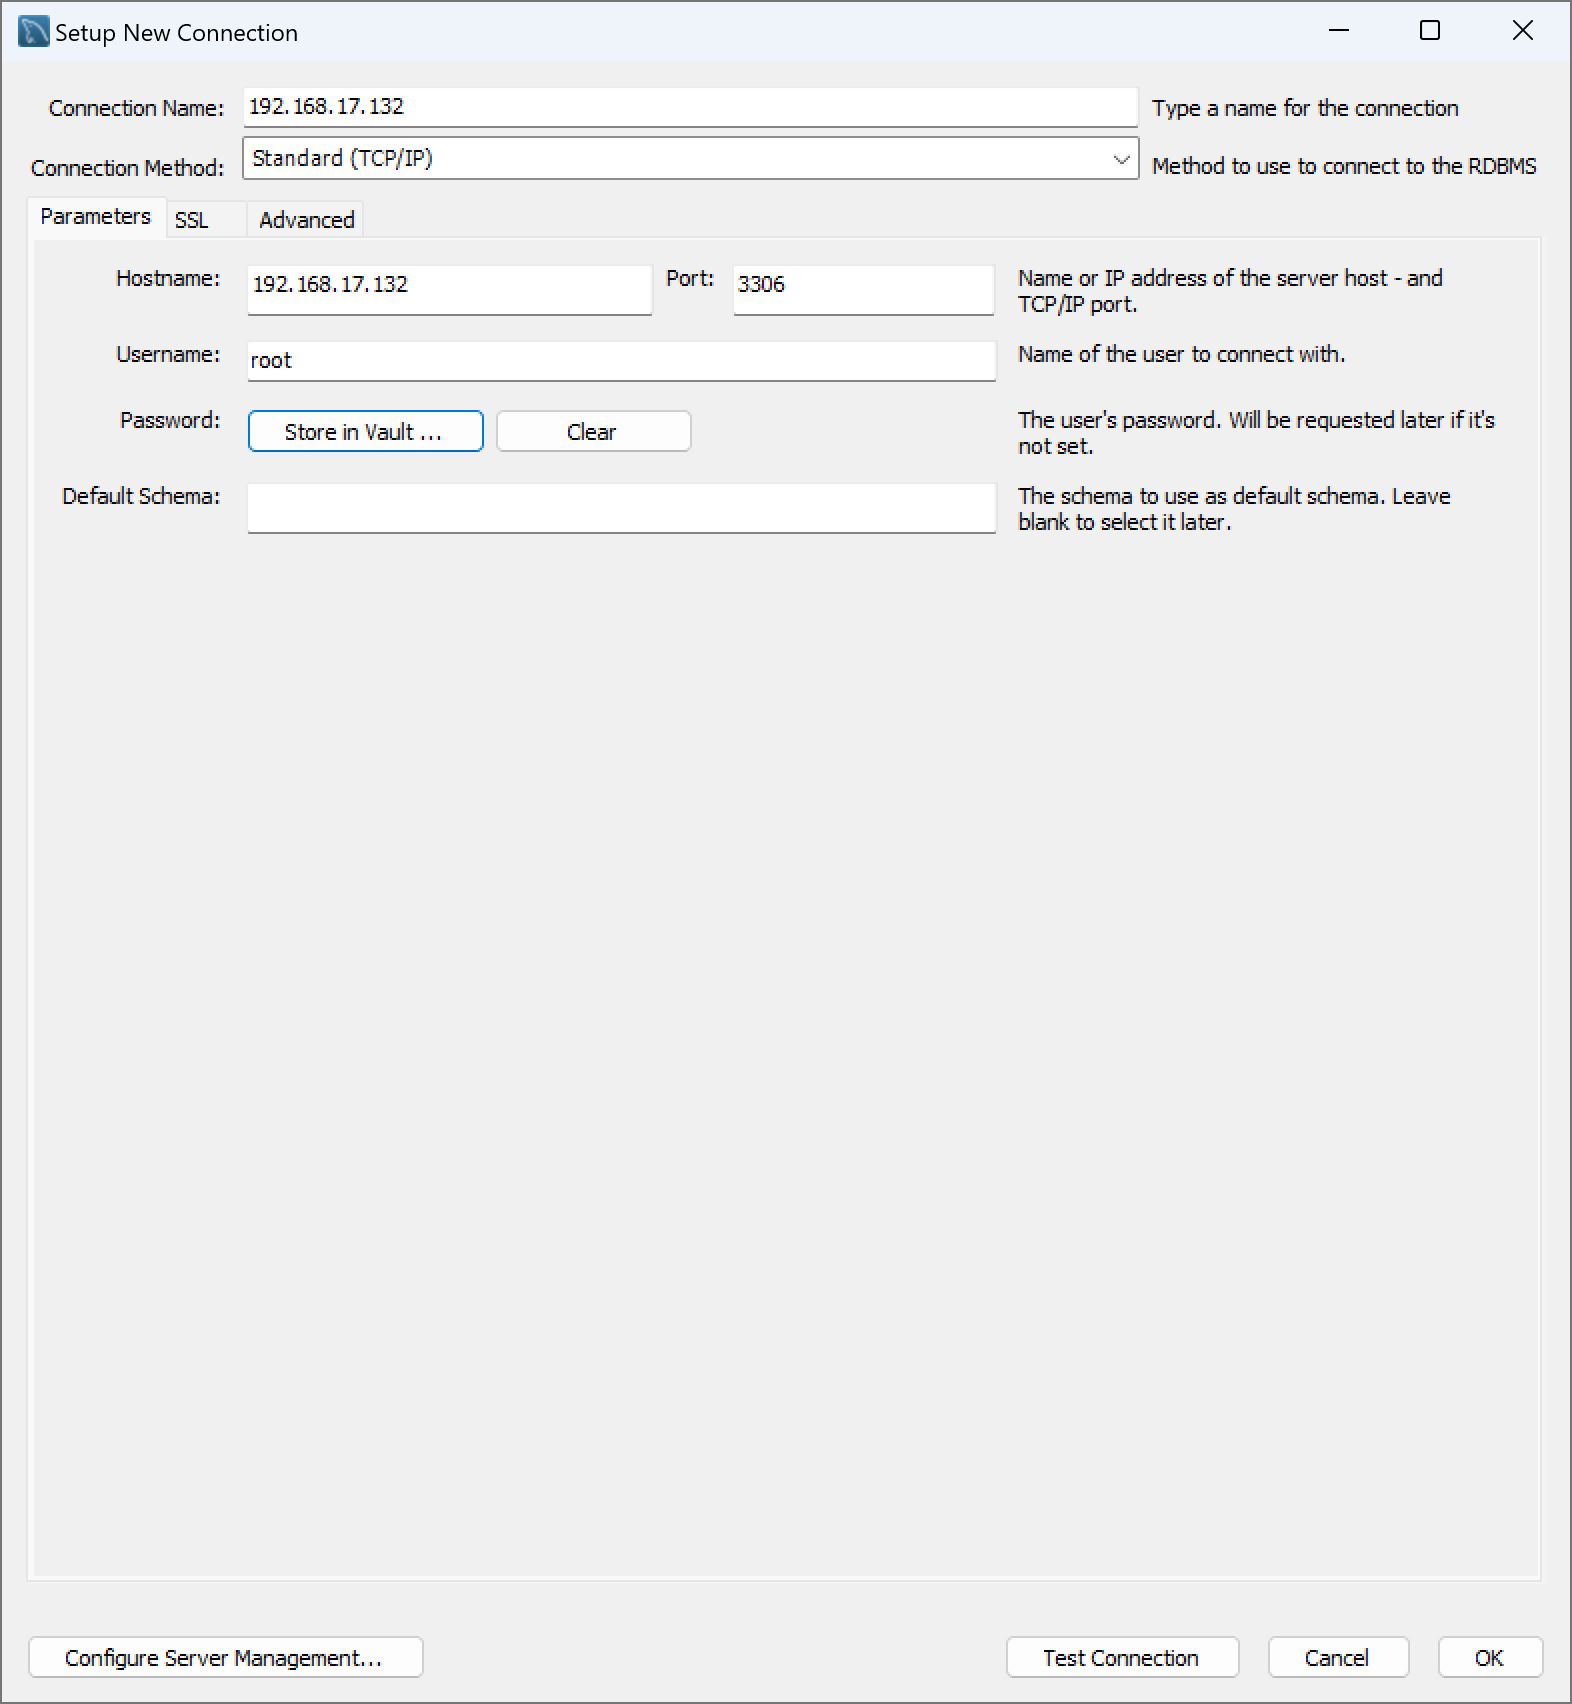The image size is (1572, 1704).
Task: Open the Advanced tab
Action: point(306,220)
